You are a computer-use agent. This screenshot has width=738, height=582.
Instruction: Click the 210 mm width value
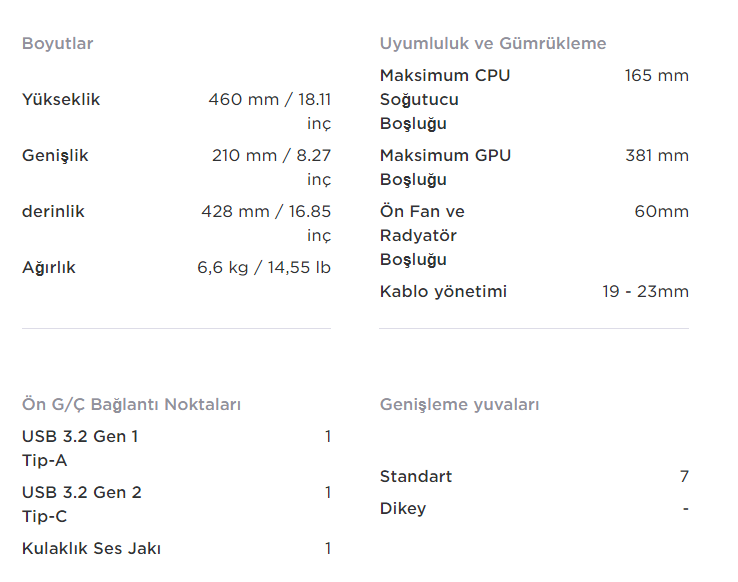(x=270, y=156)
